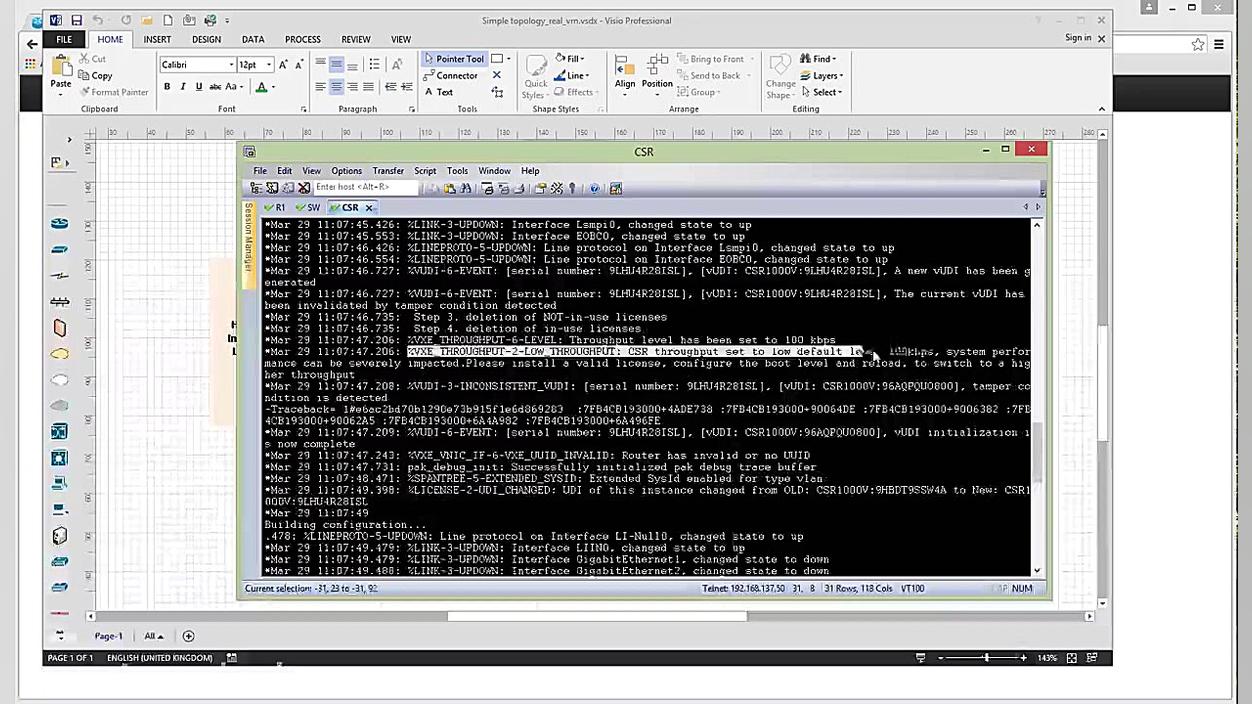
Task: Click the All pages button
Action: coord(153,636)
